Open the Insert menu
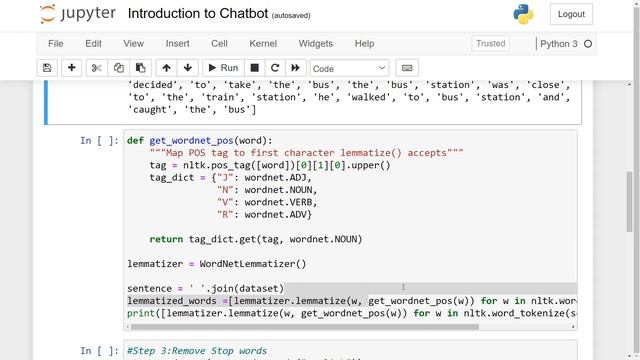 click(177, 44)
